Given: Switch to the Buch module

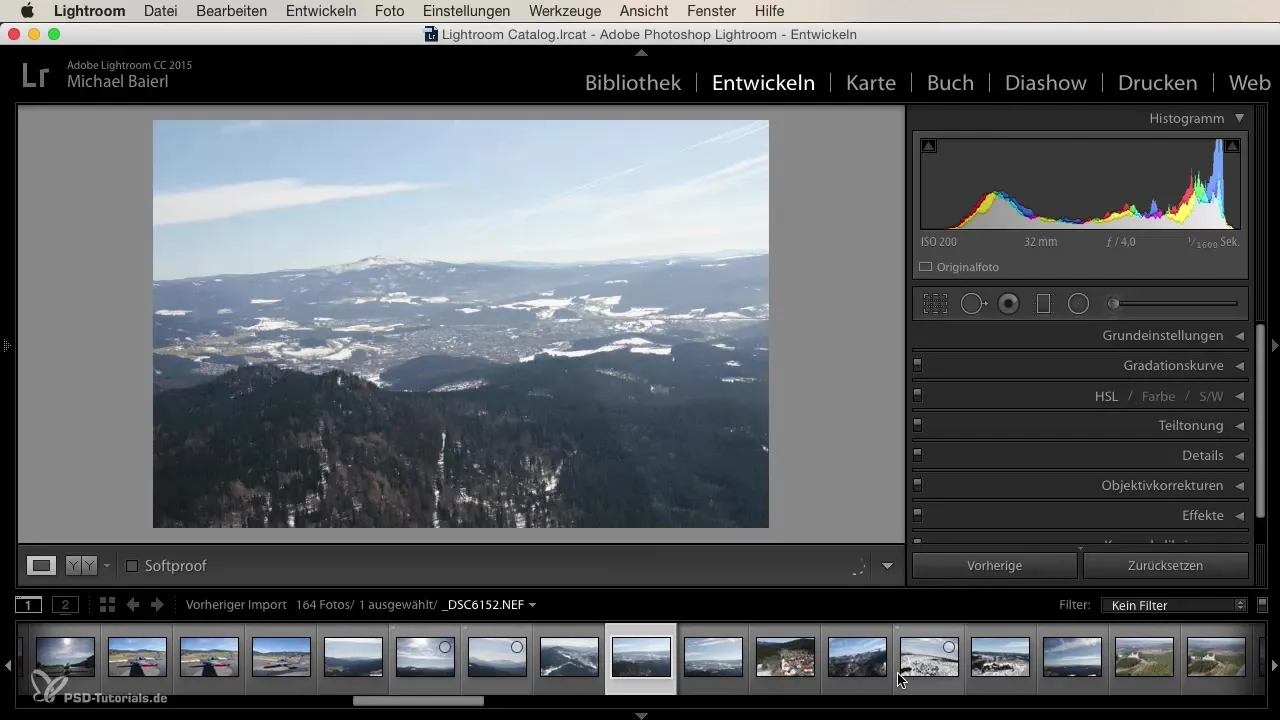Looking at the screenshot, I should pos(950,83).
